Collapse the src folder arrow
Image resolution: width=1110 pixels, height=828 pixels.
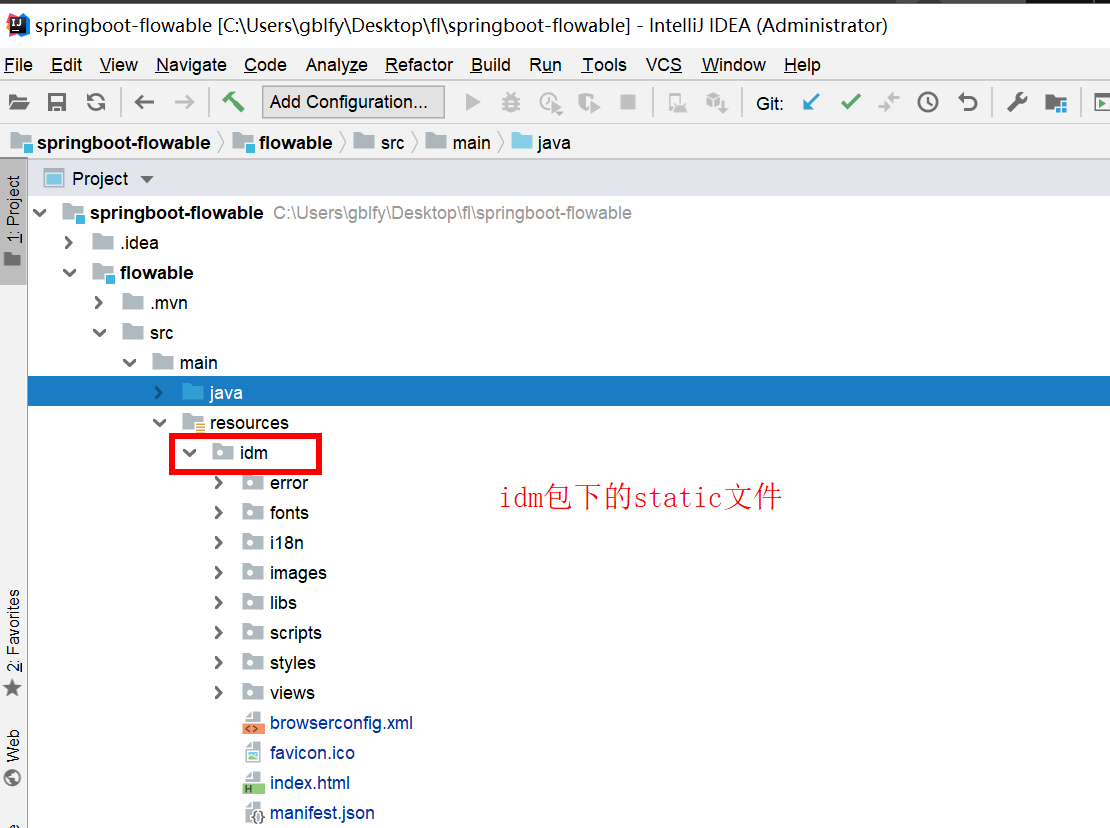100,333
